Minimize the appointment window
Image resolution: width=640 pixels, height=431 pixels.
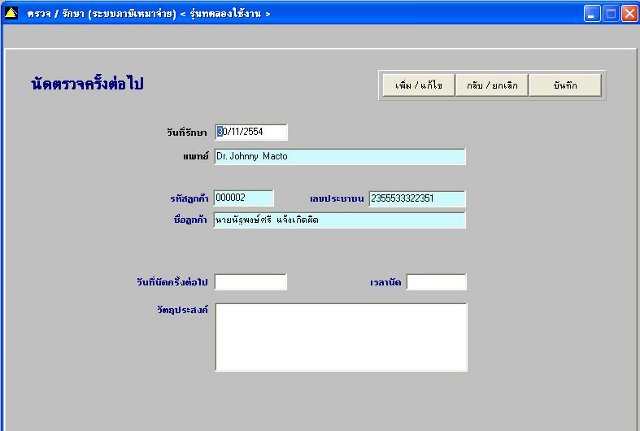click(592, 13)
